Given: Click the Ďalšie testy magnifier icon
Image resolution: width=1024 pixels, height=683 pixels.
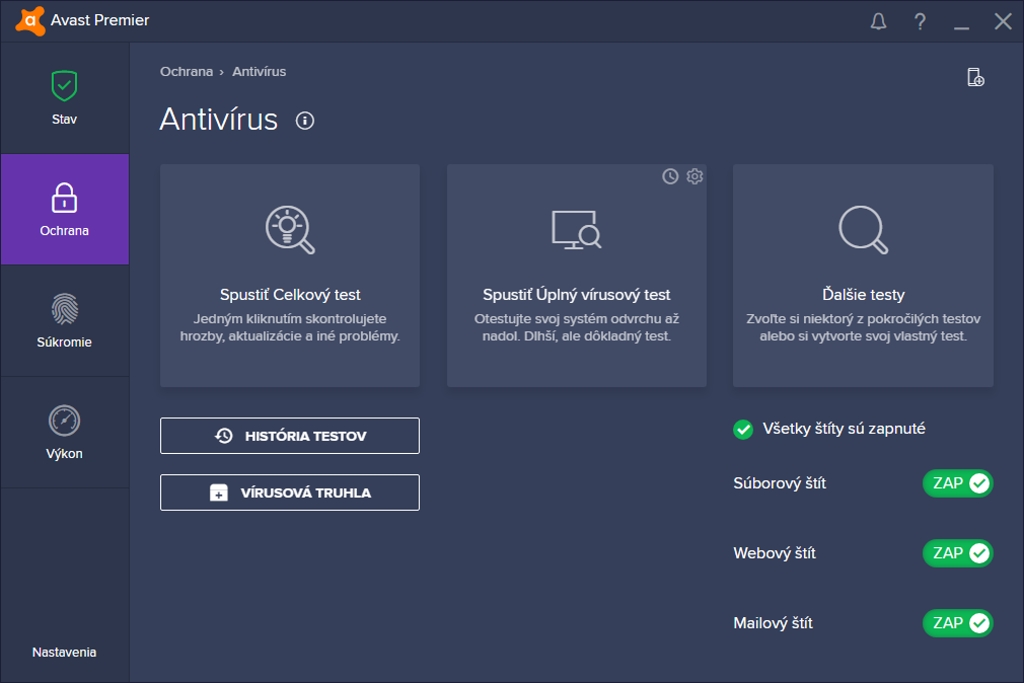Looking at the screenshot, I should coord(862,229).
